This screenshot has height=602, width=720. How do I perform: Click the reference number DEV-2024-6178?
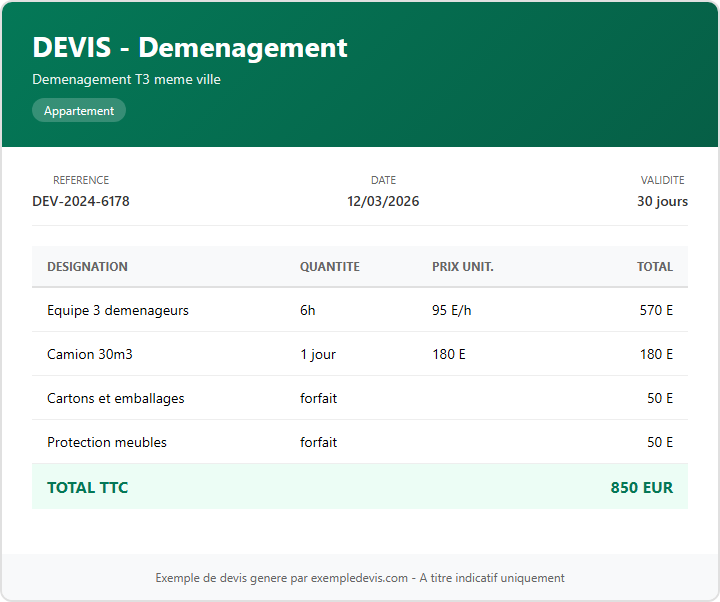click(81, 201)
